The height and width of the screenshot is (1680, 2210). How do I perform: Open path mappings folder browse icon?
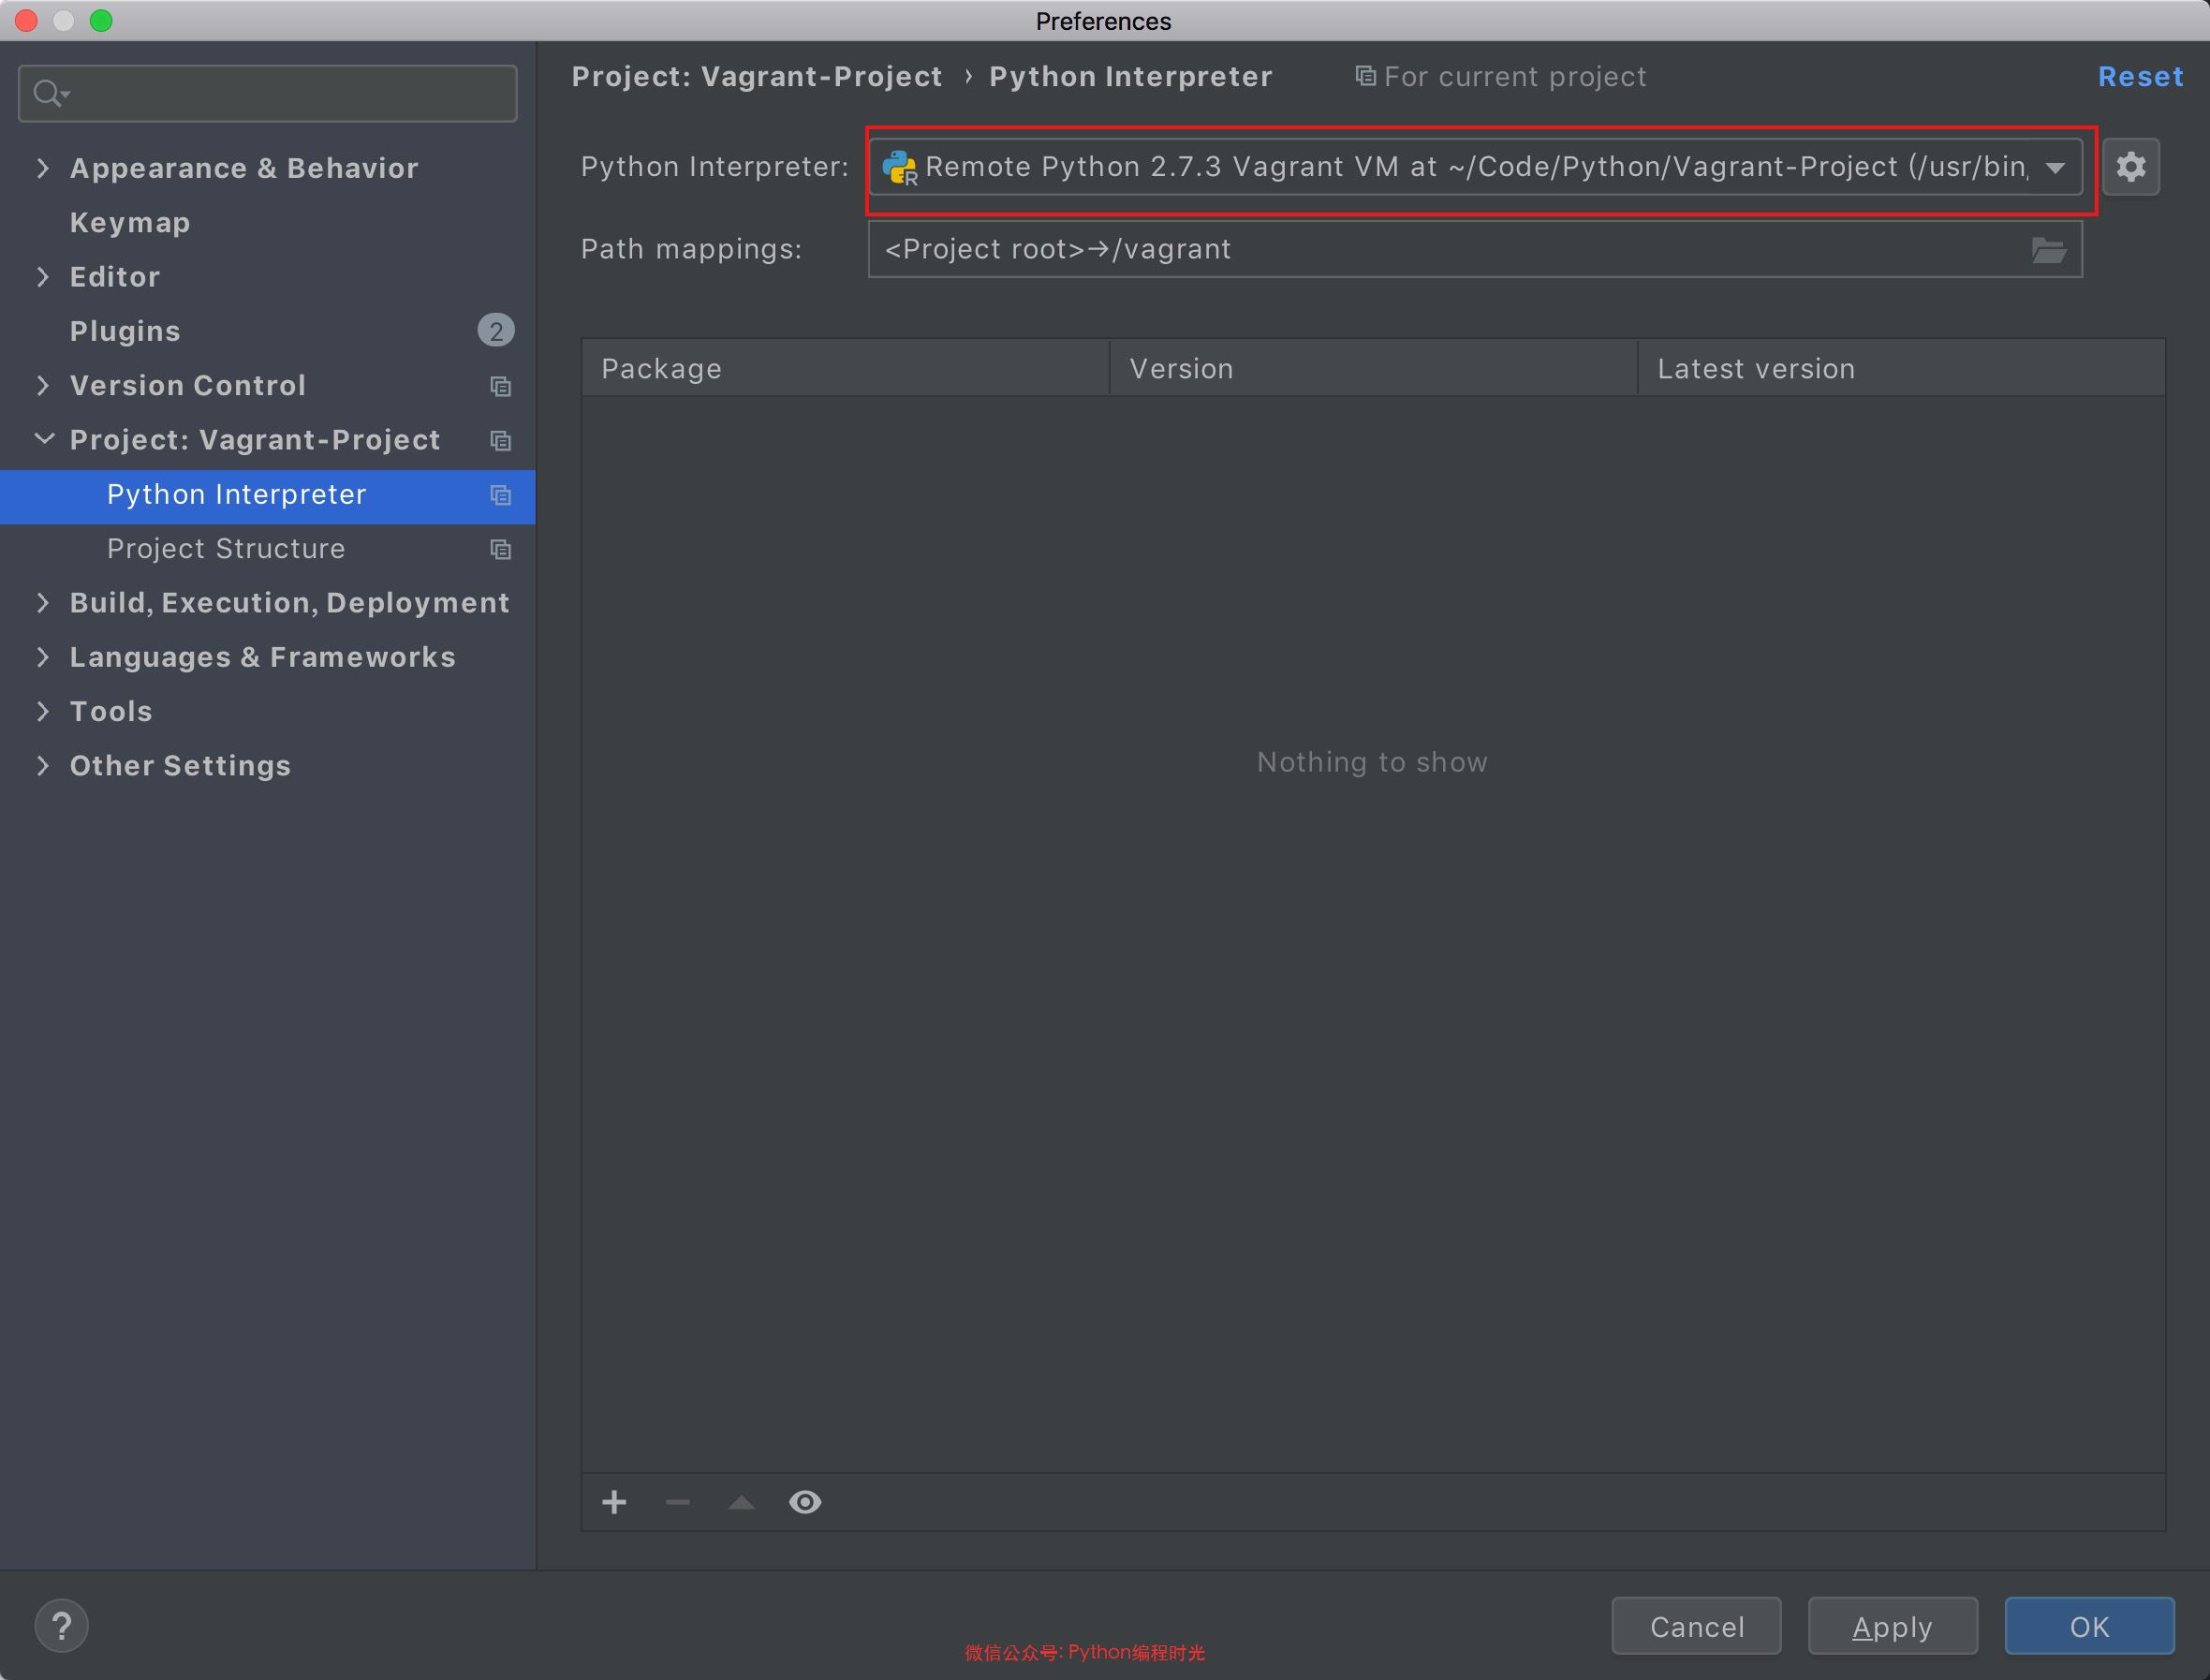tap(2048, 250)
